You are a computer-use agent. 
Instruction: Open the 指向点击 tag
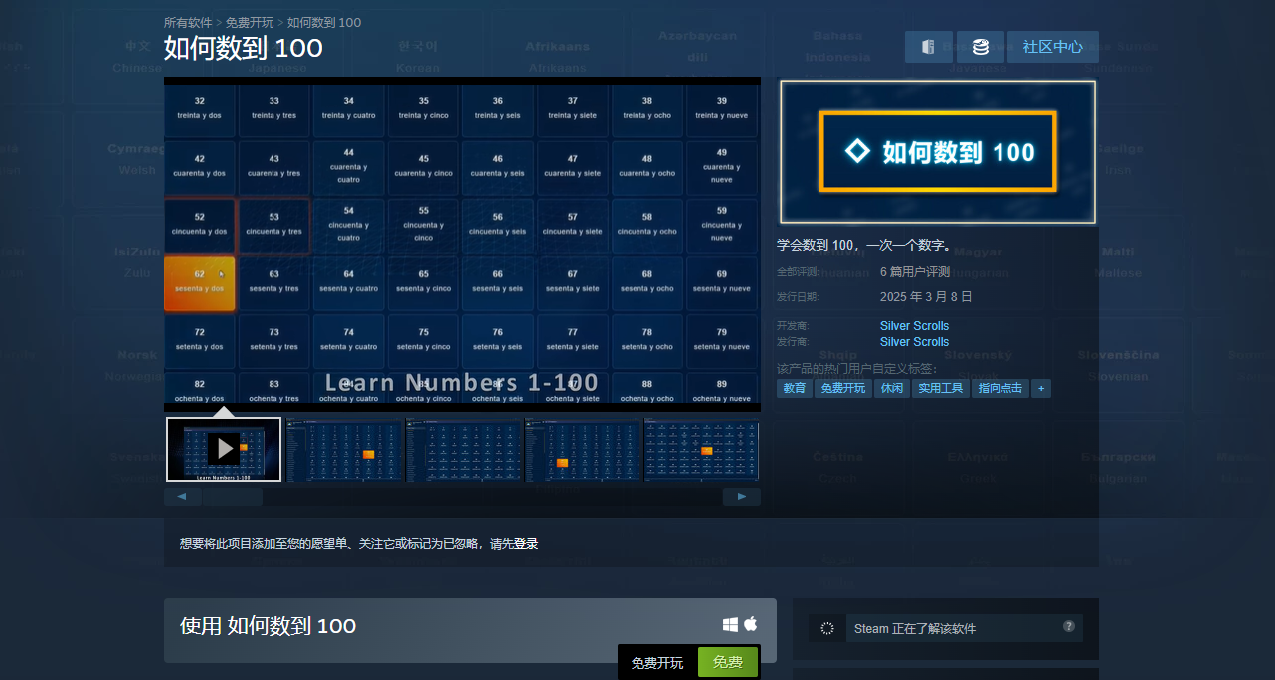[1000, 388]
